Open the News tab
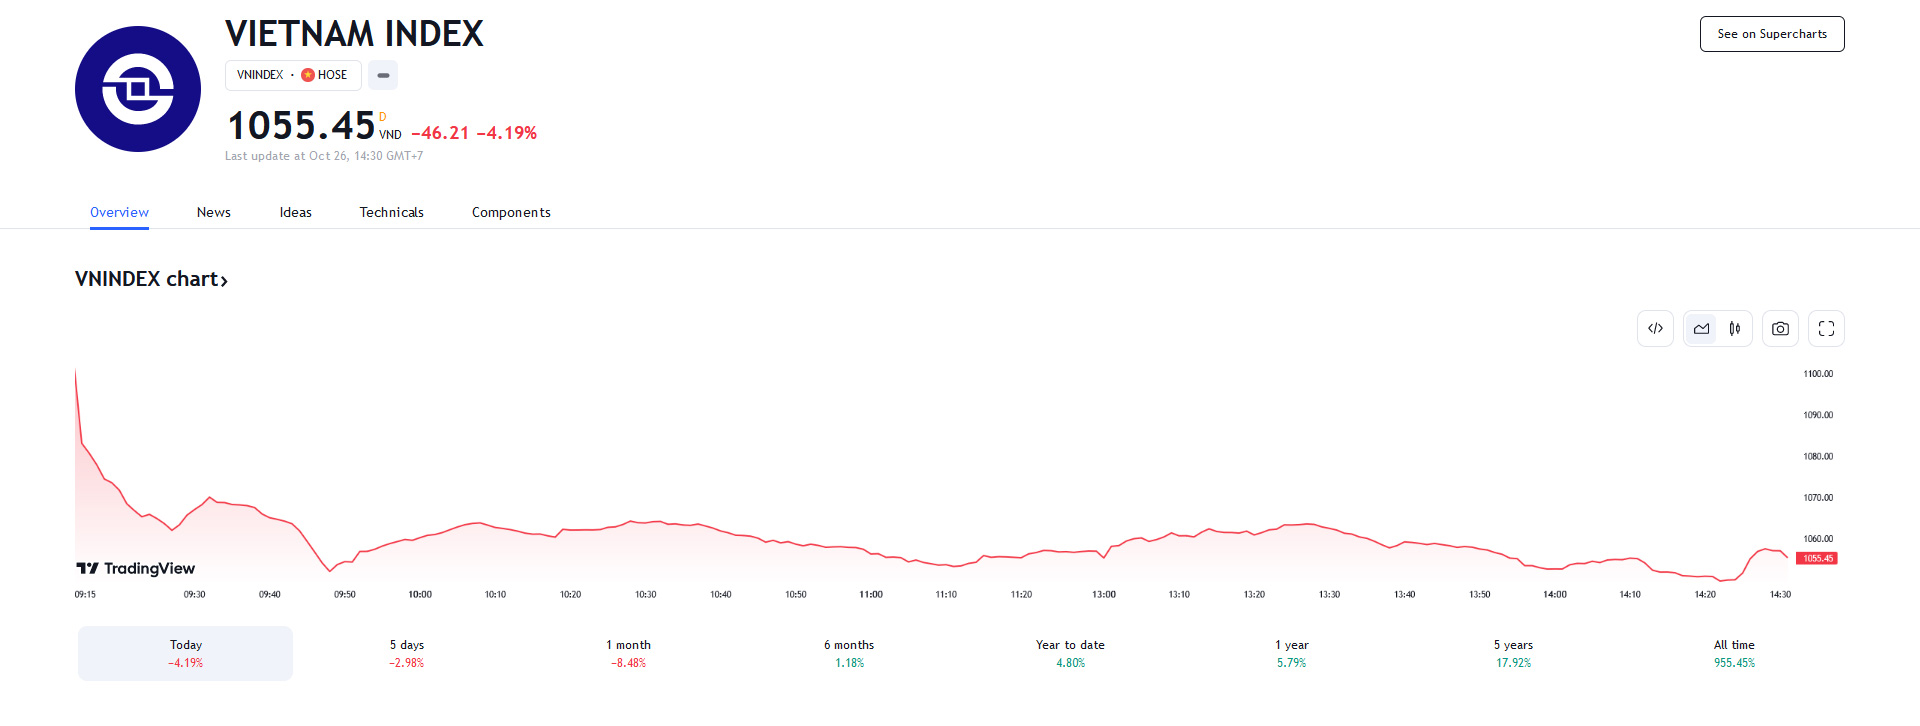The image size is (1920, 726). click(x=214, y=212)
